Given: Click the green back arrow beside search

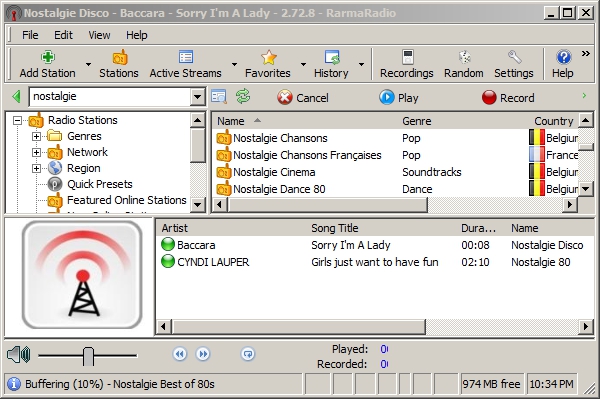Looking at the screenshot, I should point(16,96).
